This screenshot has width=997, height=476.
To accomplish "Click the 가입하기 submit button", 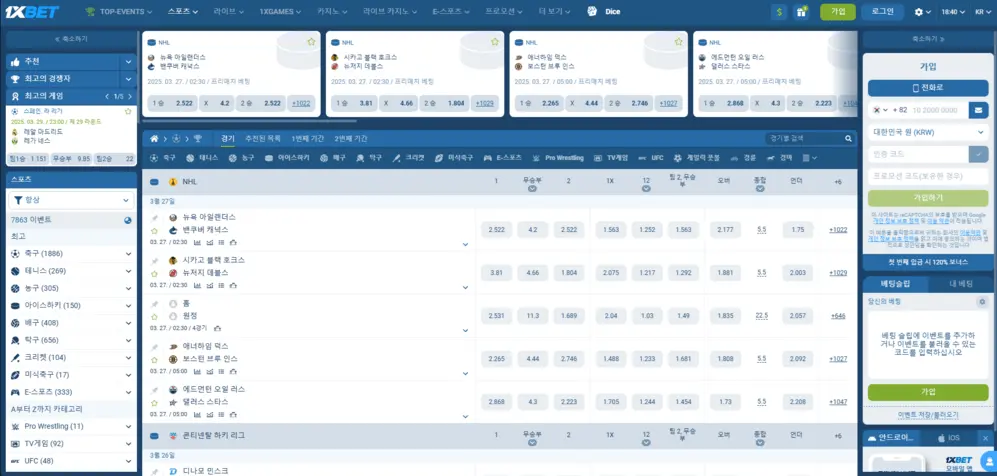I will click(928, 198).
